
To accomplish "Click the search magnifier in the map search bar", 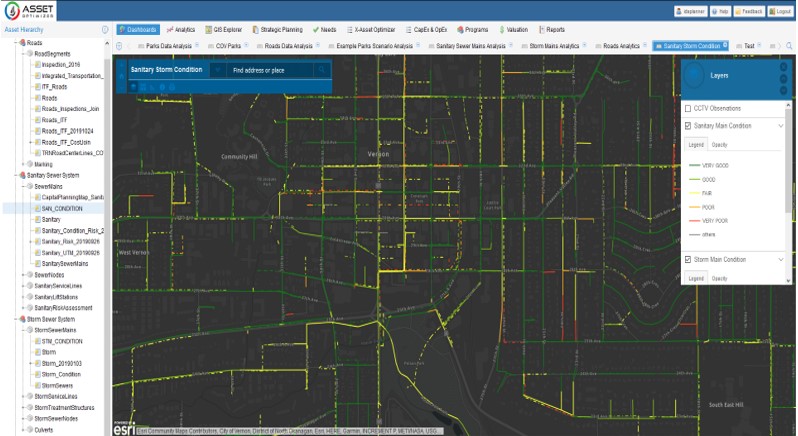I will [x=322, y=71].
